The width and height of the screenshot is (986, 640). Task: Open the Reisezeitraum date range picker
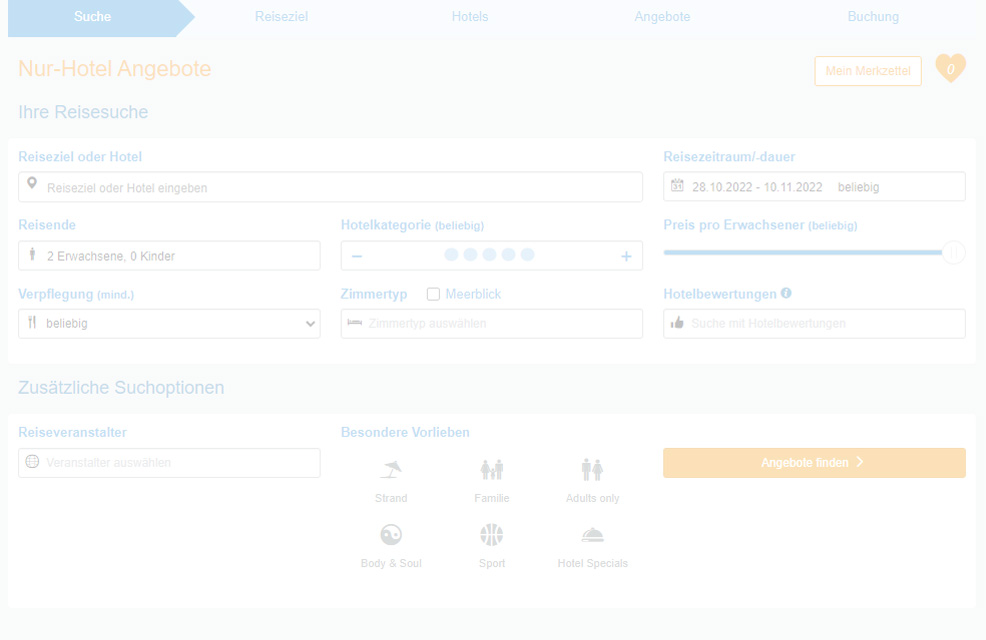click(x=814, y=187)
